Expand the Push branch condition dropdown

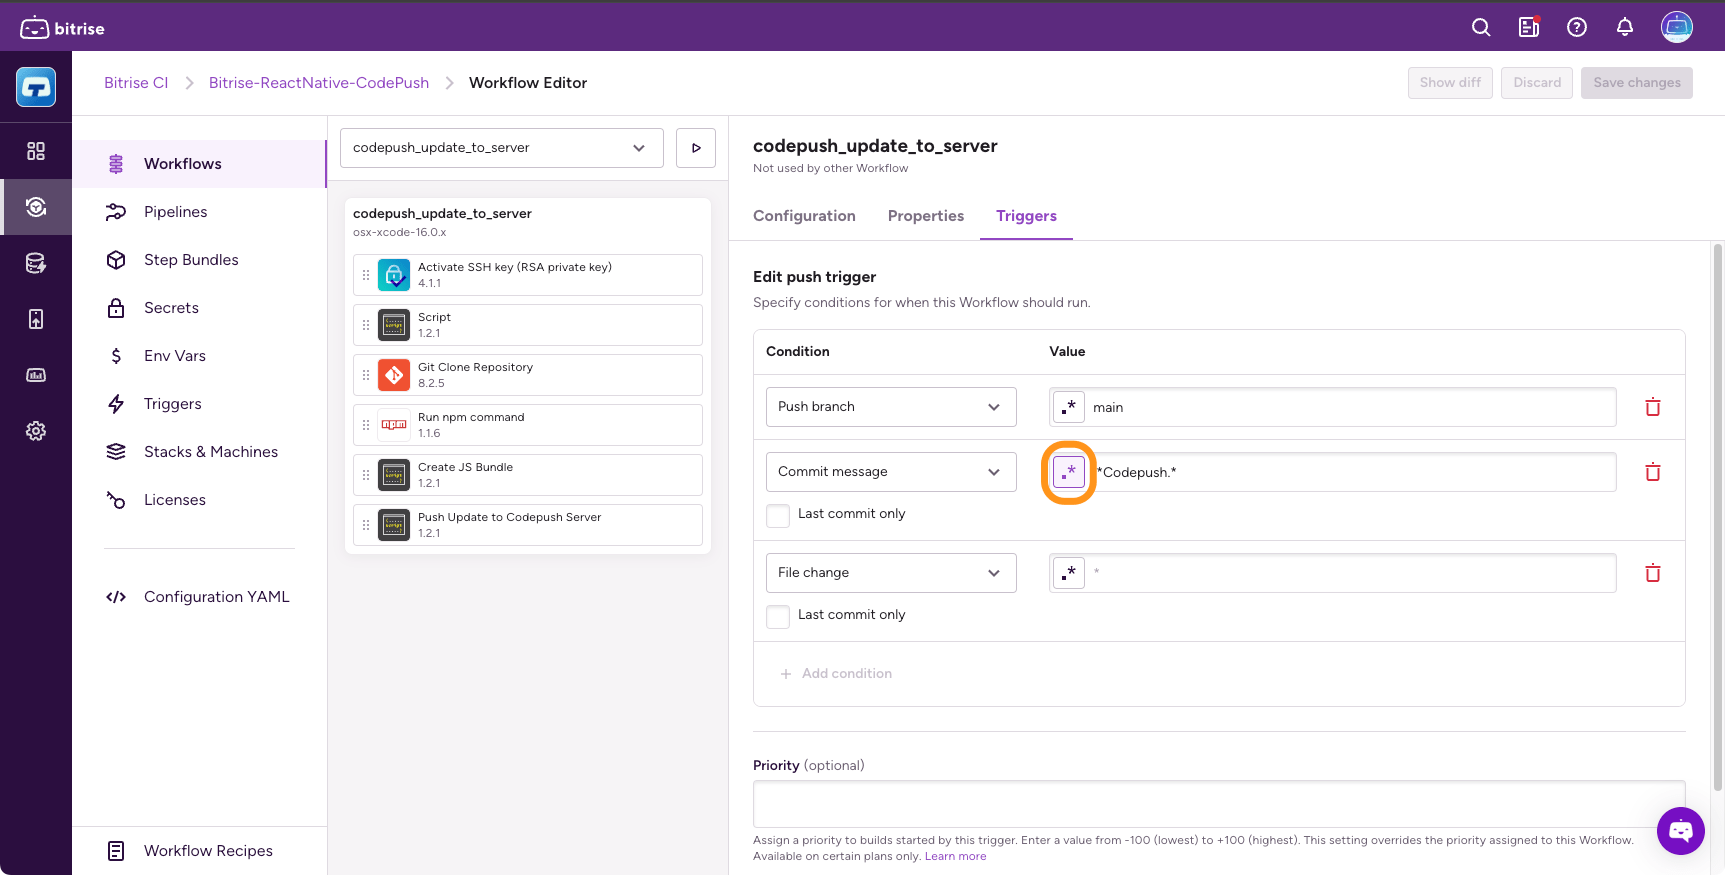click(890, 407)
